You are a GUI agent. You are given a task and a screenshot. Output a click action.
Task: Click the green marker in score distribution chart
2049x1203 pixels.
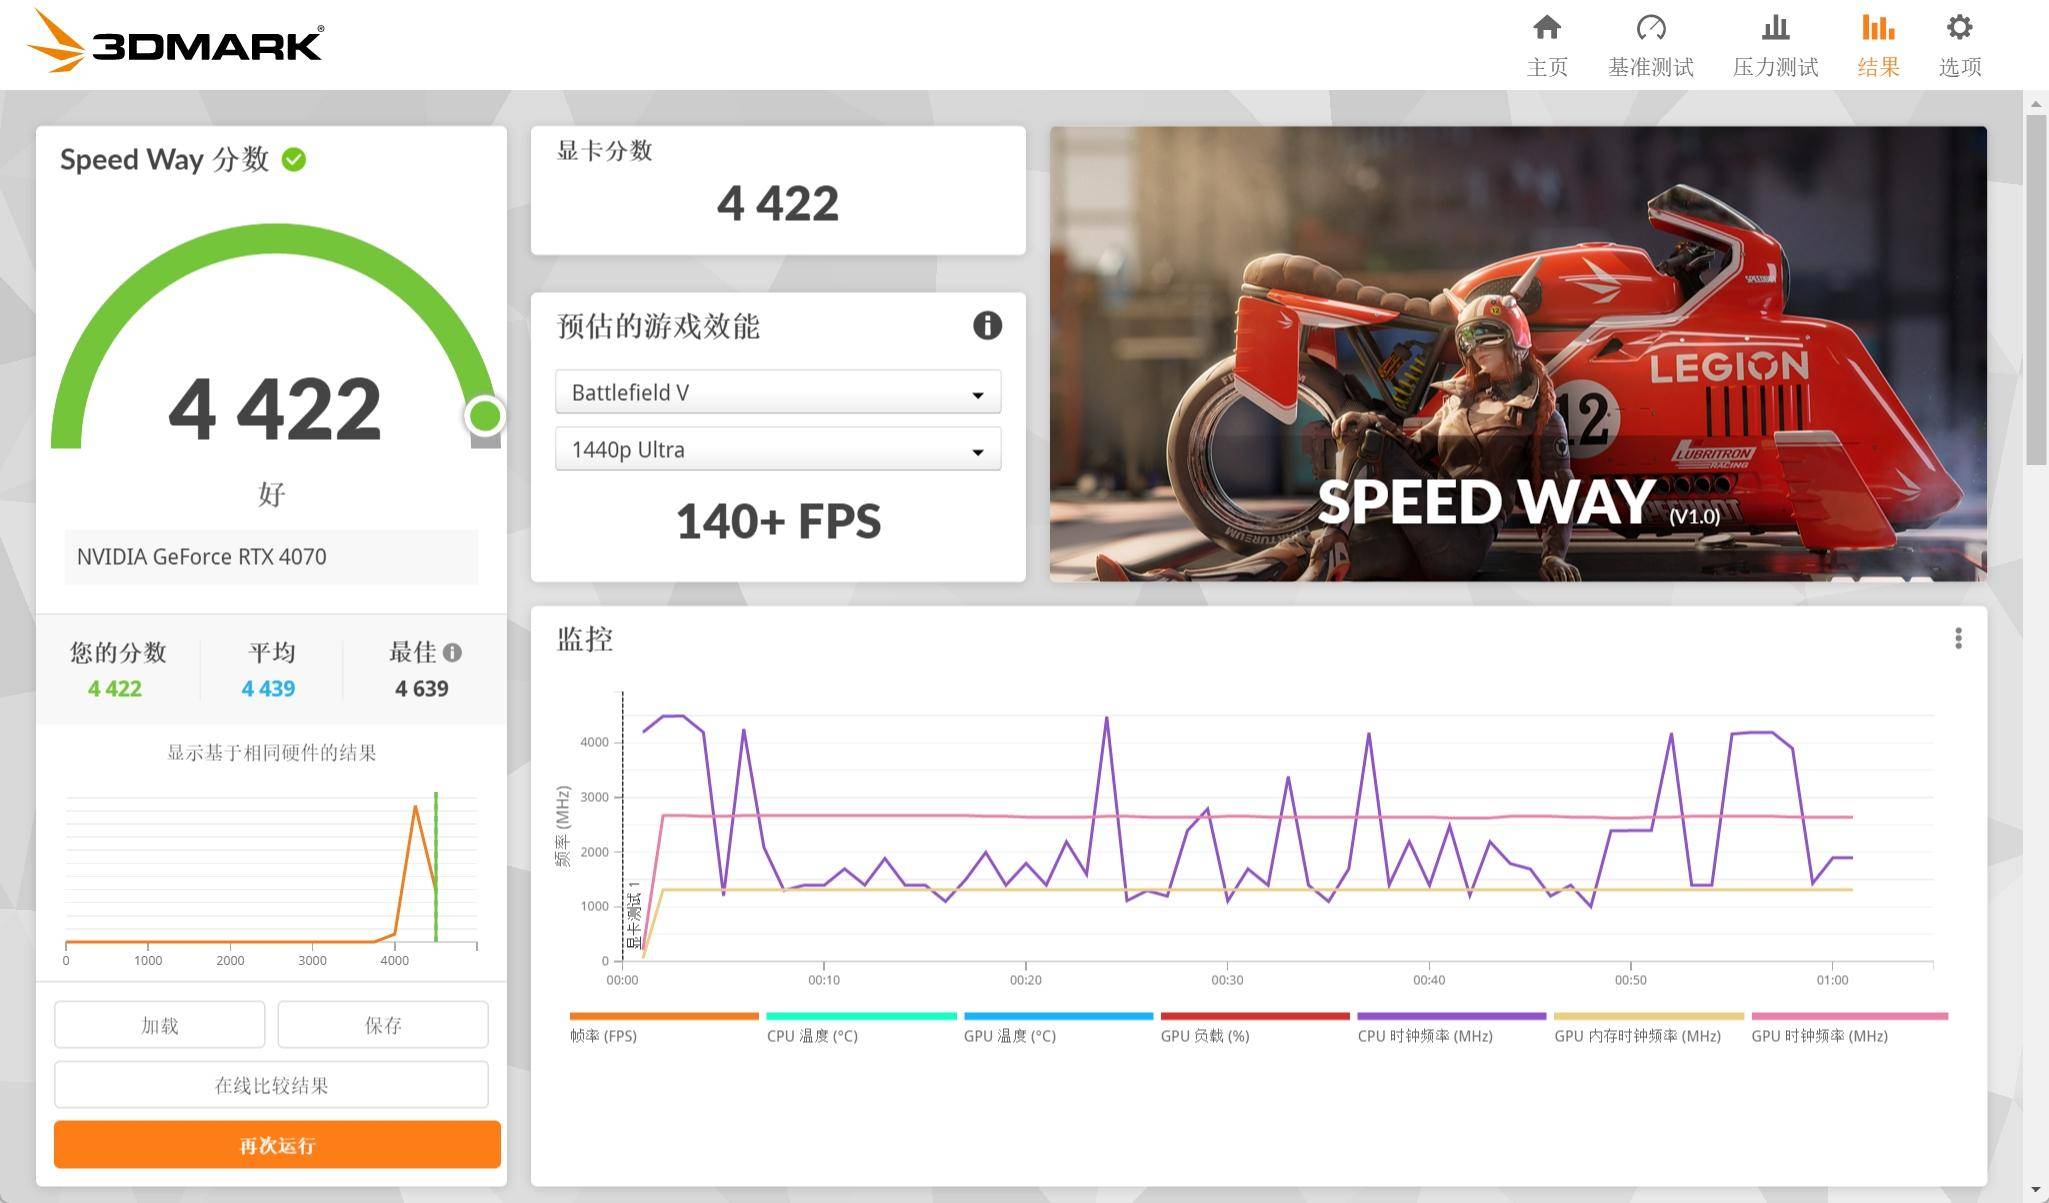(436, 866)
